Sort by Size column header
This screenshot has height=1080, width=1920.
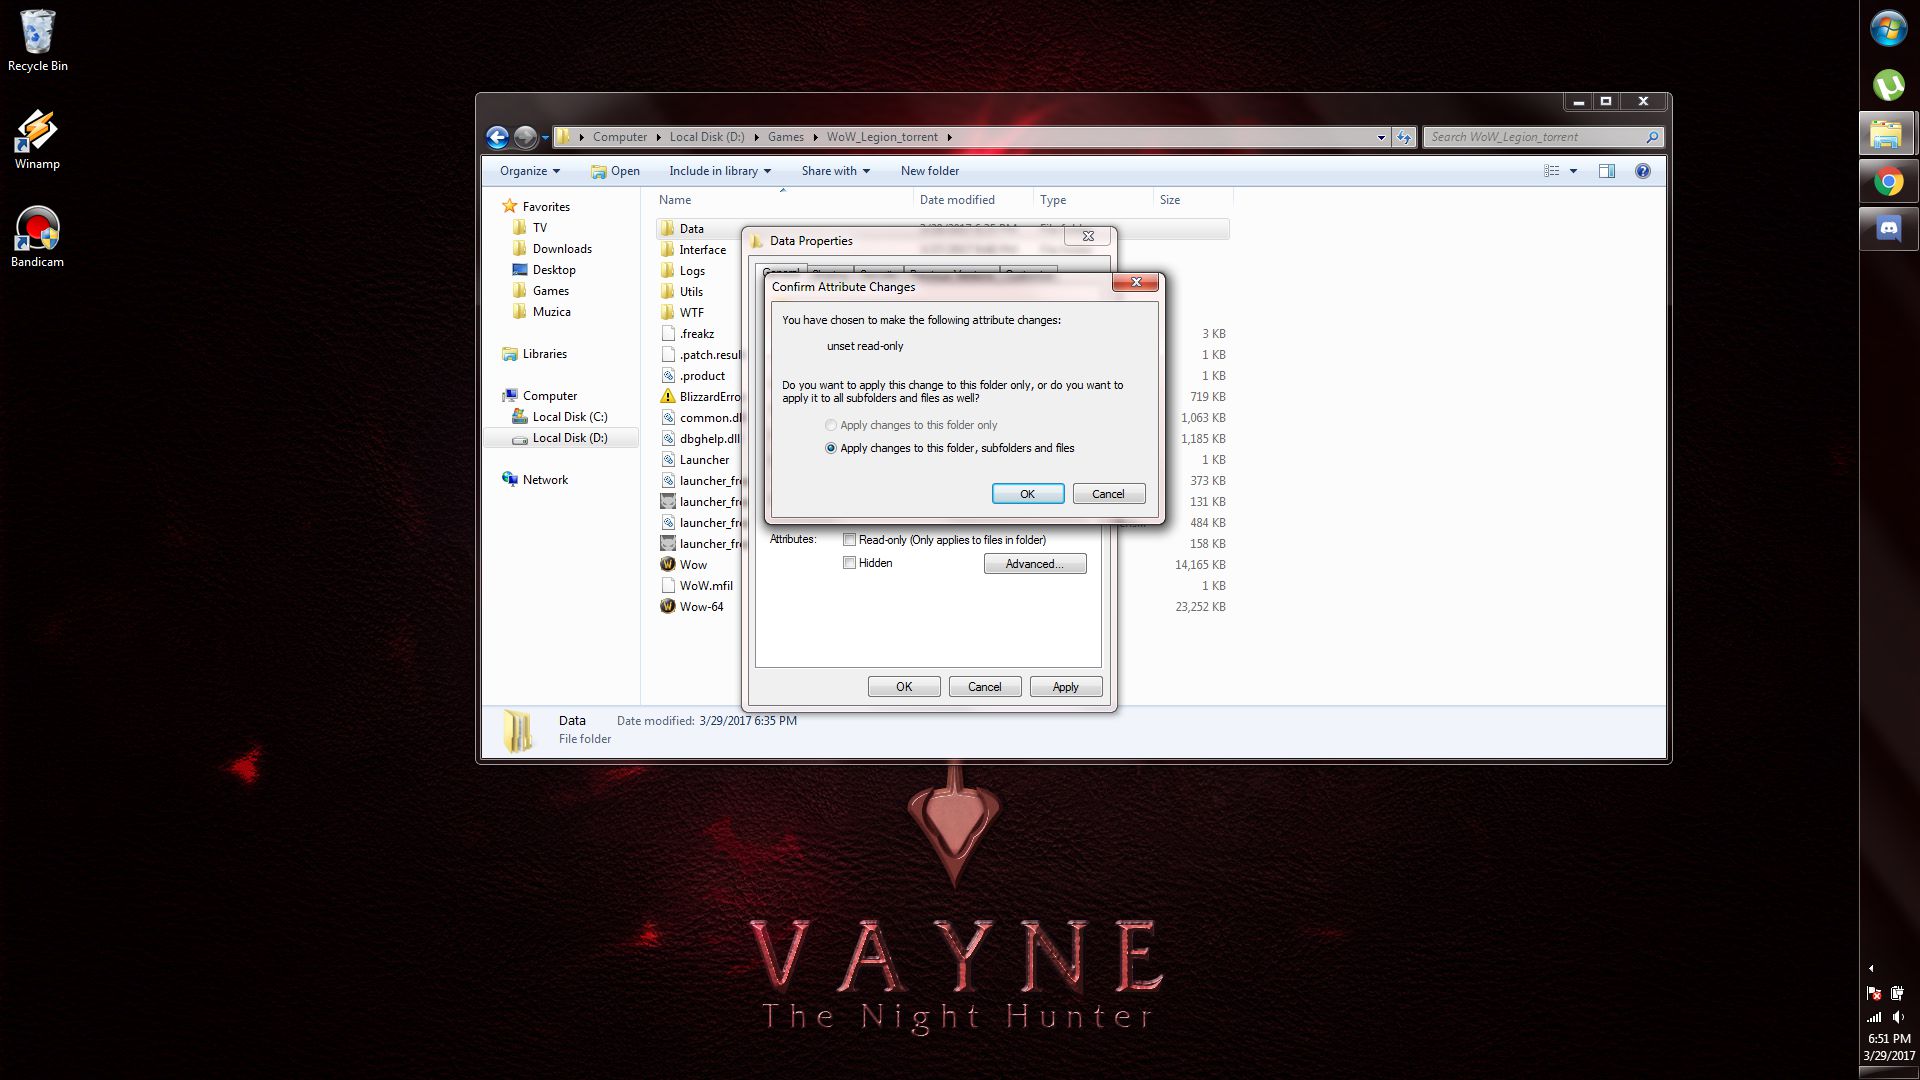tap(1193, 200)
